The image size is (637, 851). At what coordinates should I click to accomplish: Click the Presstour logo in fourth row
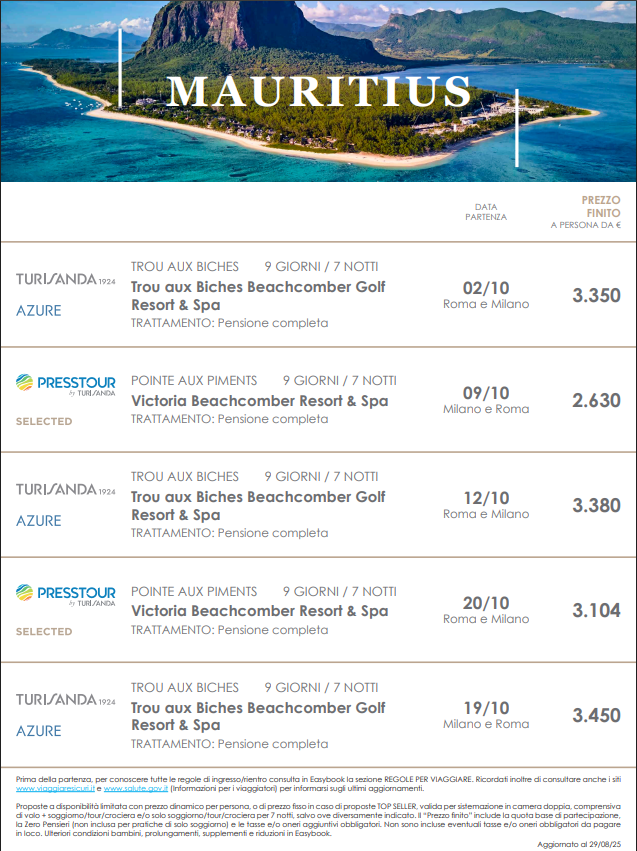point(66,595)
